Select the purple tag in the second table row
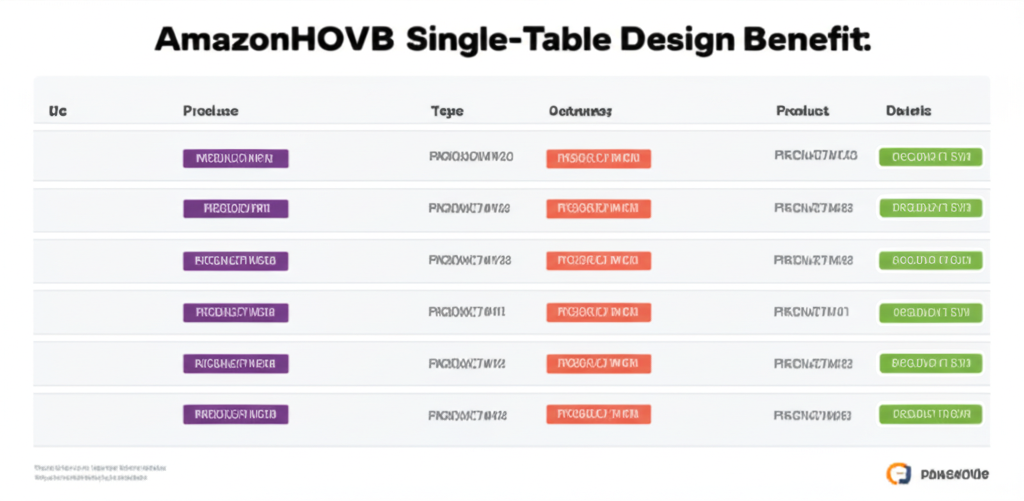This screenshot has width=1024, height=501. click(236, 209)
